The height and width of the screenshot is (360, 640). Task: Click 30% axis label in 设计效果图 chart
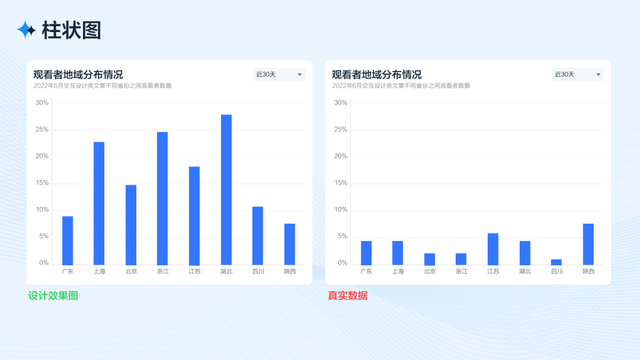point(42,102)
